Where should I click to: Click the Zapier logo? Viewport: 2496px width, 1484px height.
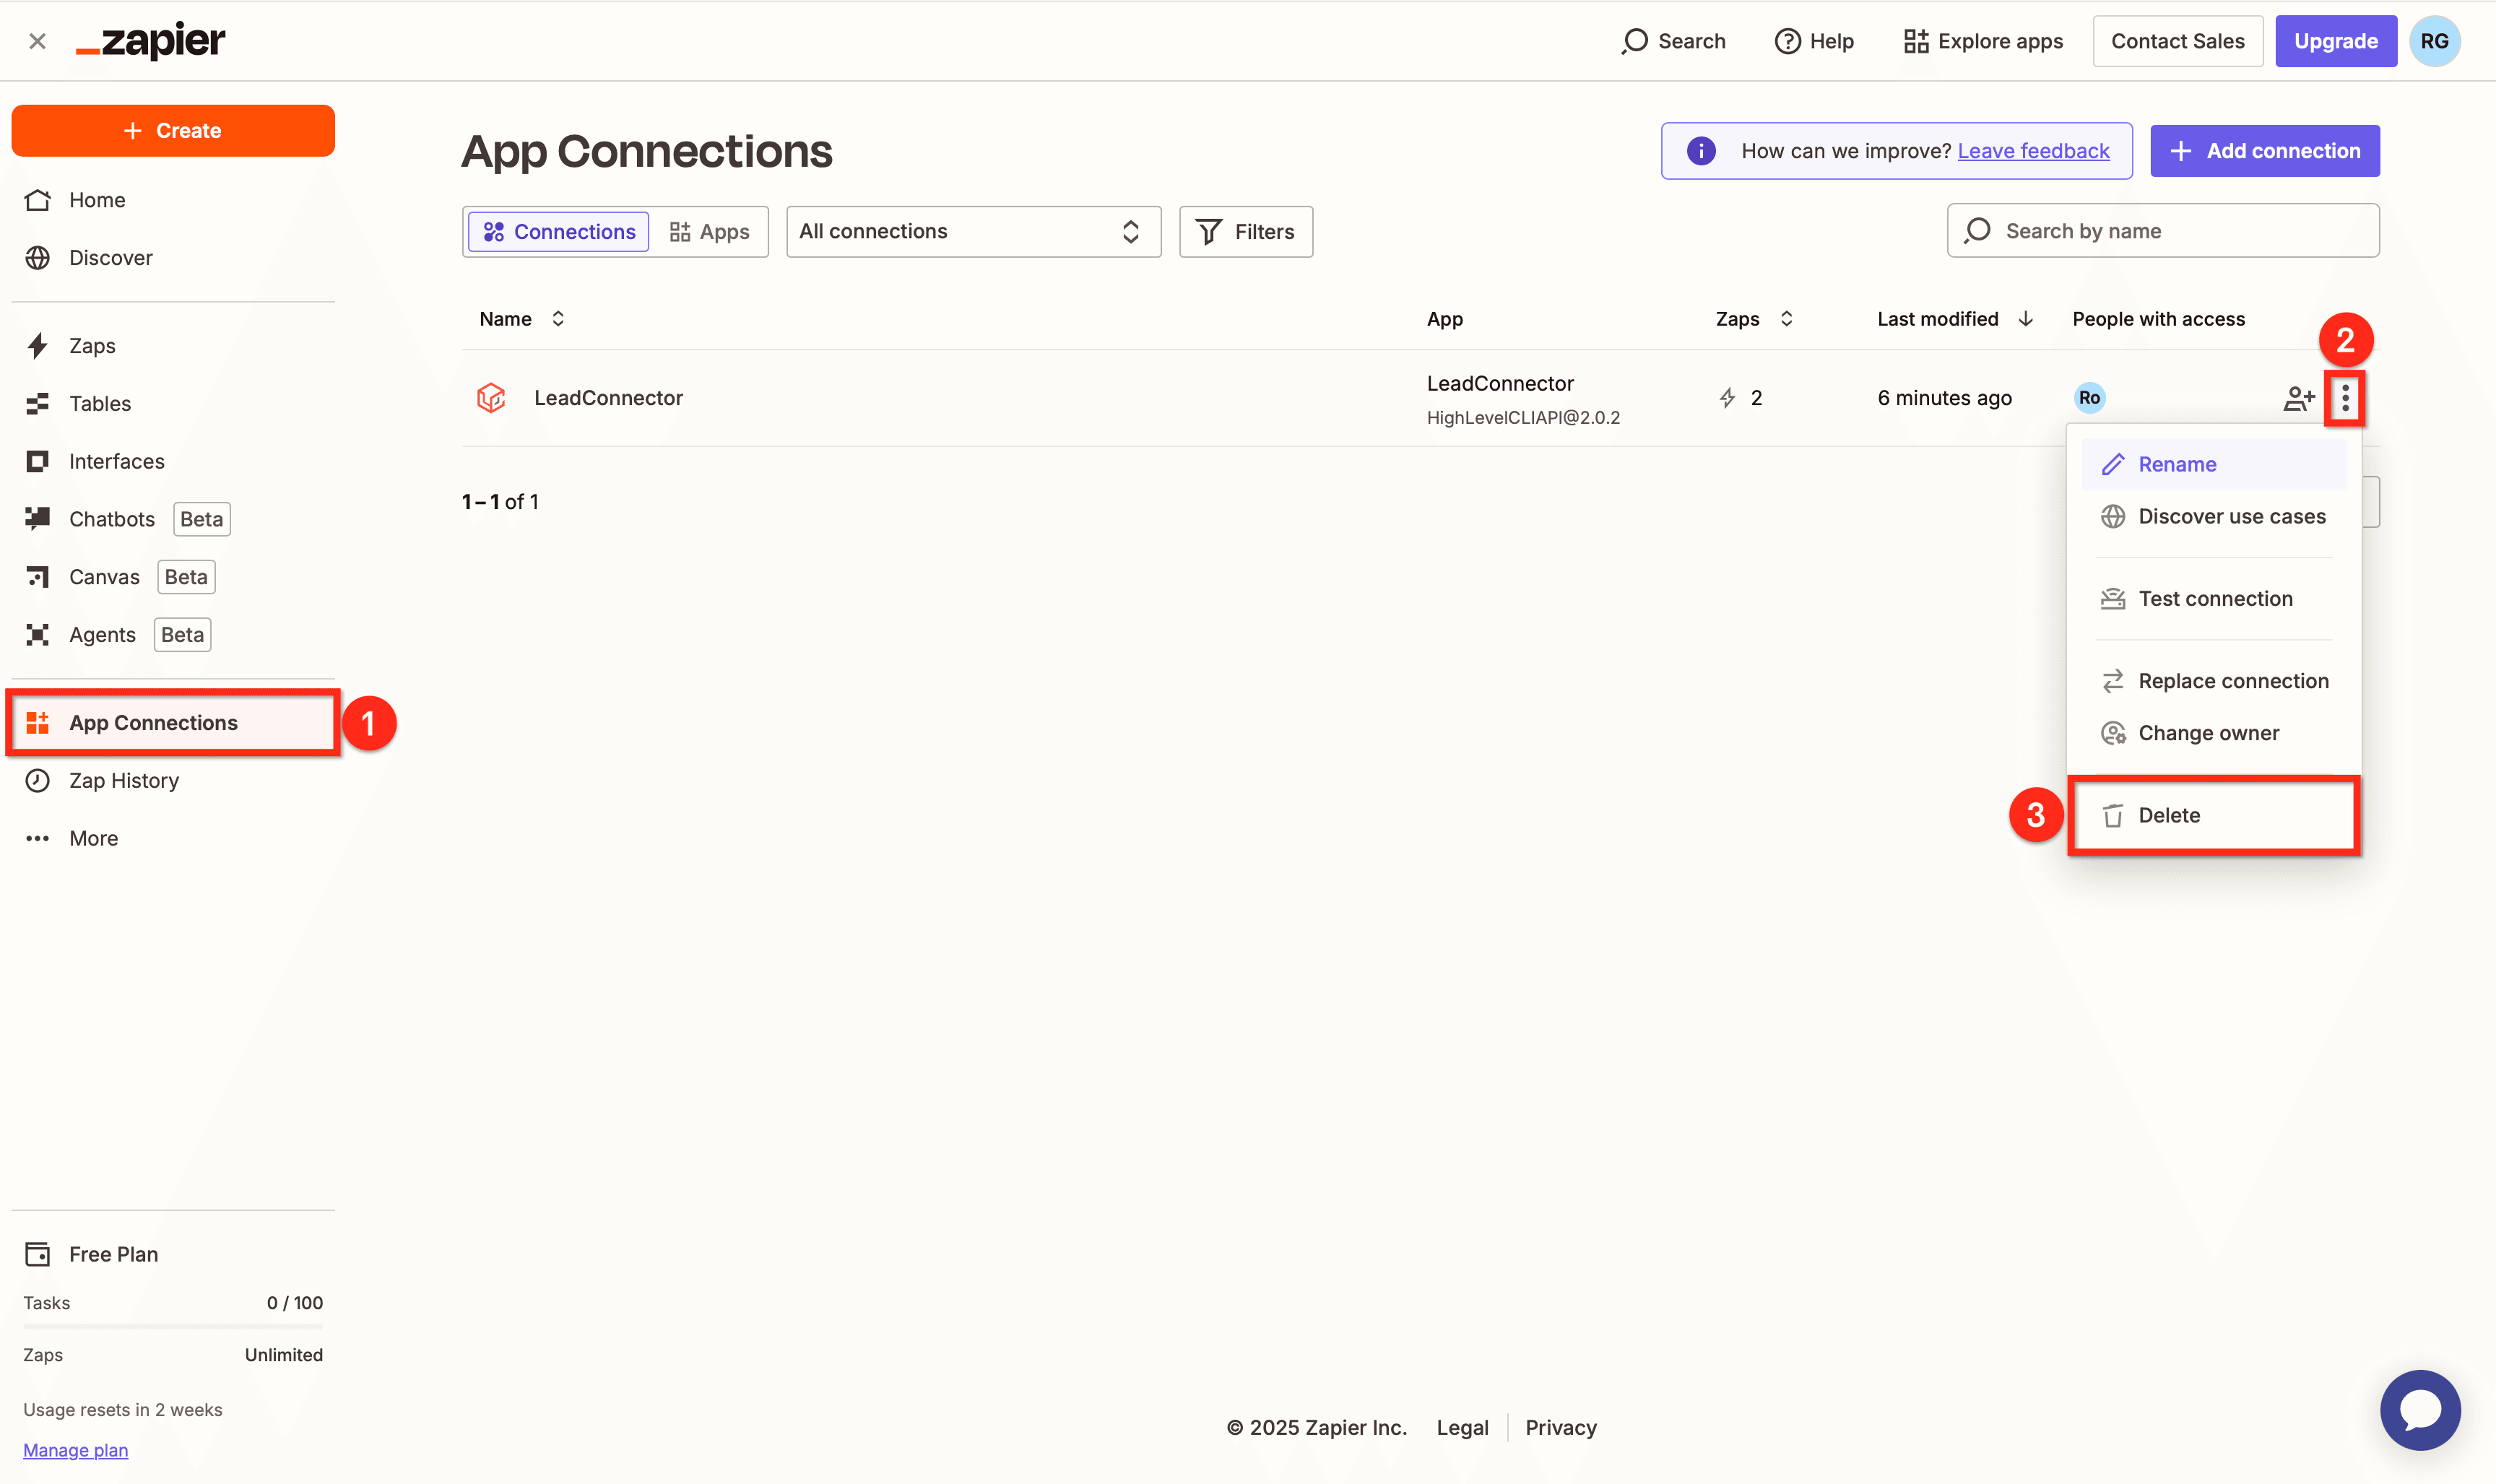point(151,41)
